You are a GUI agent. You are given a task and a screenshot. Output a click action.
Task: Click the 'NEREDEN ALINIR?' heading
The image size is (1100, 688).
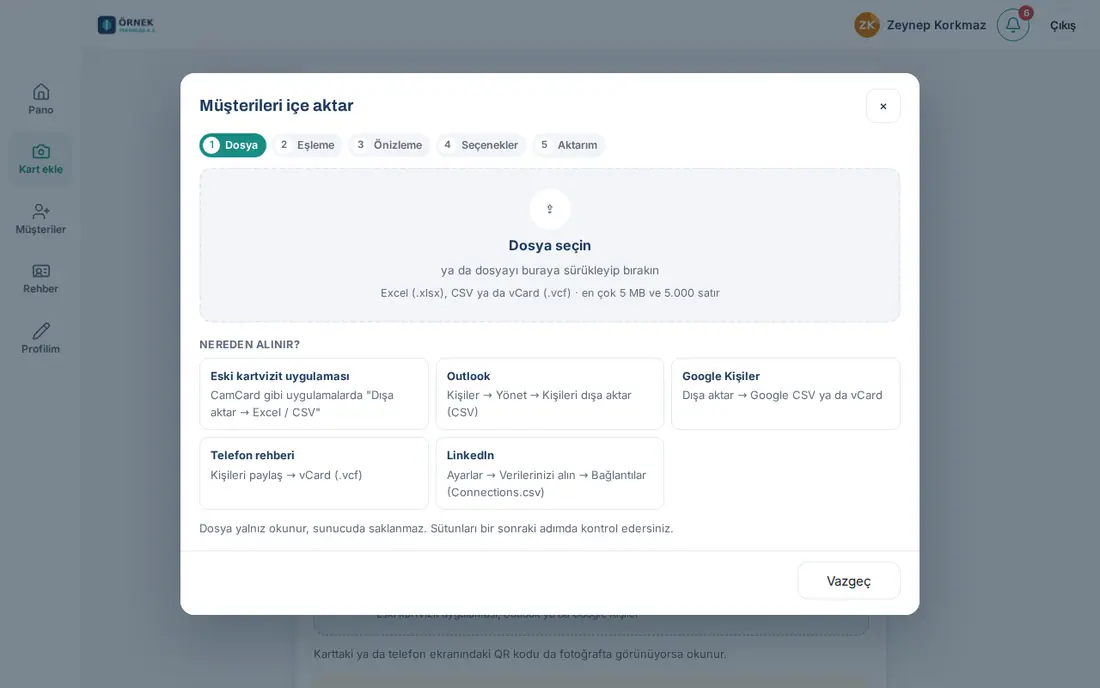249,344
